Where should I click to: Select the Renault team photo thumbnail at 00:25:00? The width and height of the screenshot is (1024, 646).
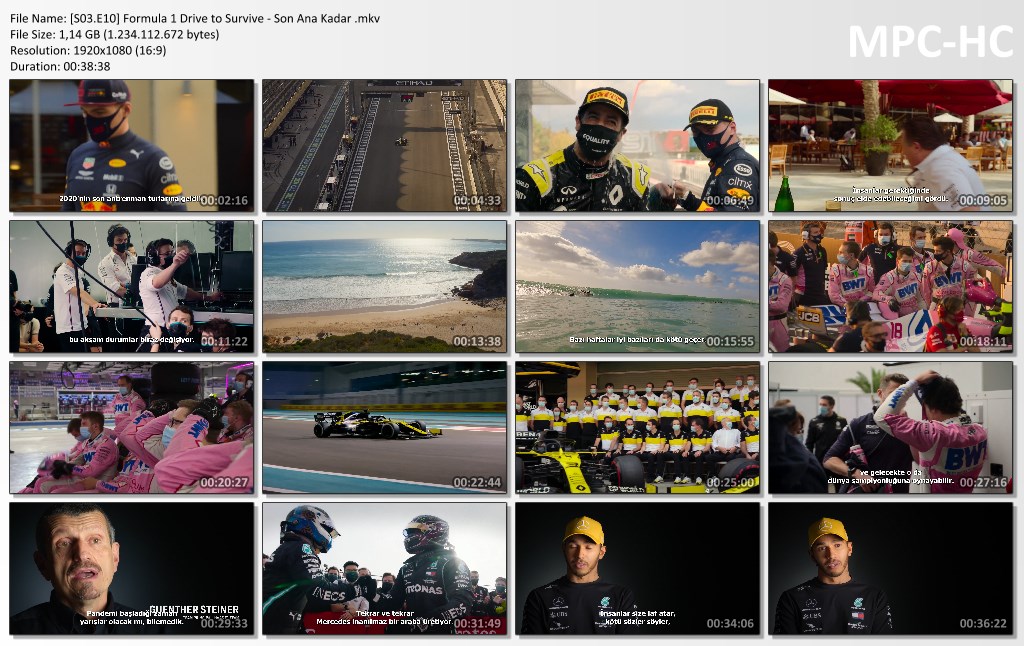[637, 428]
